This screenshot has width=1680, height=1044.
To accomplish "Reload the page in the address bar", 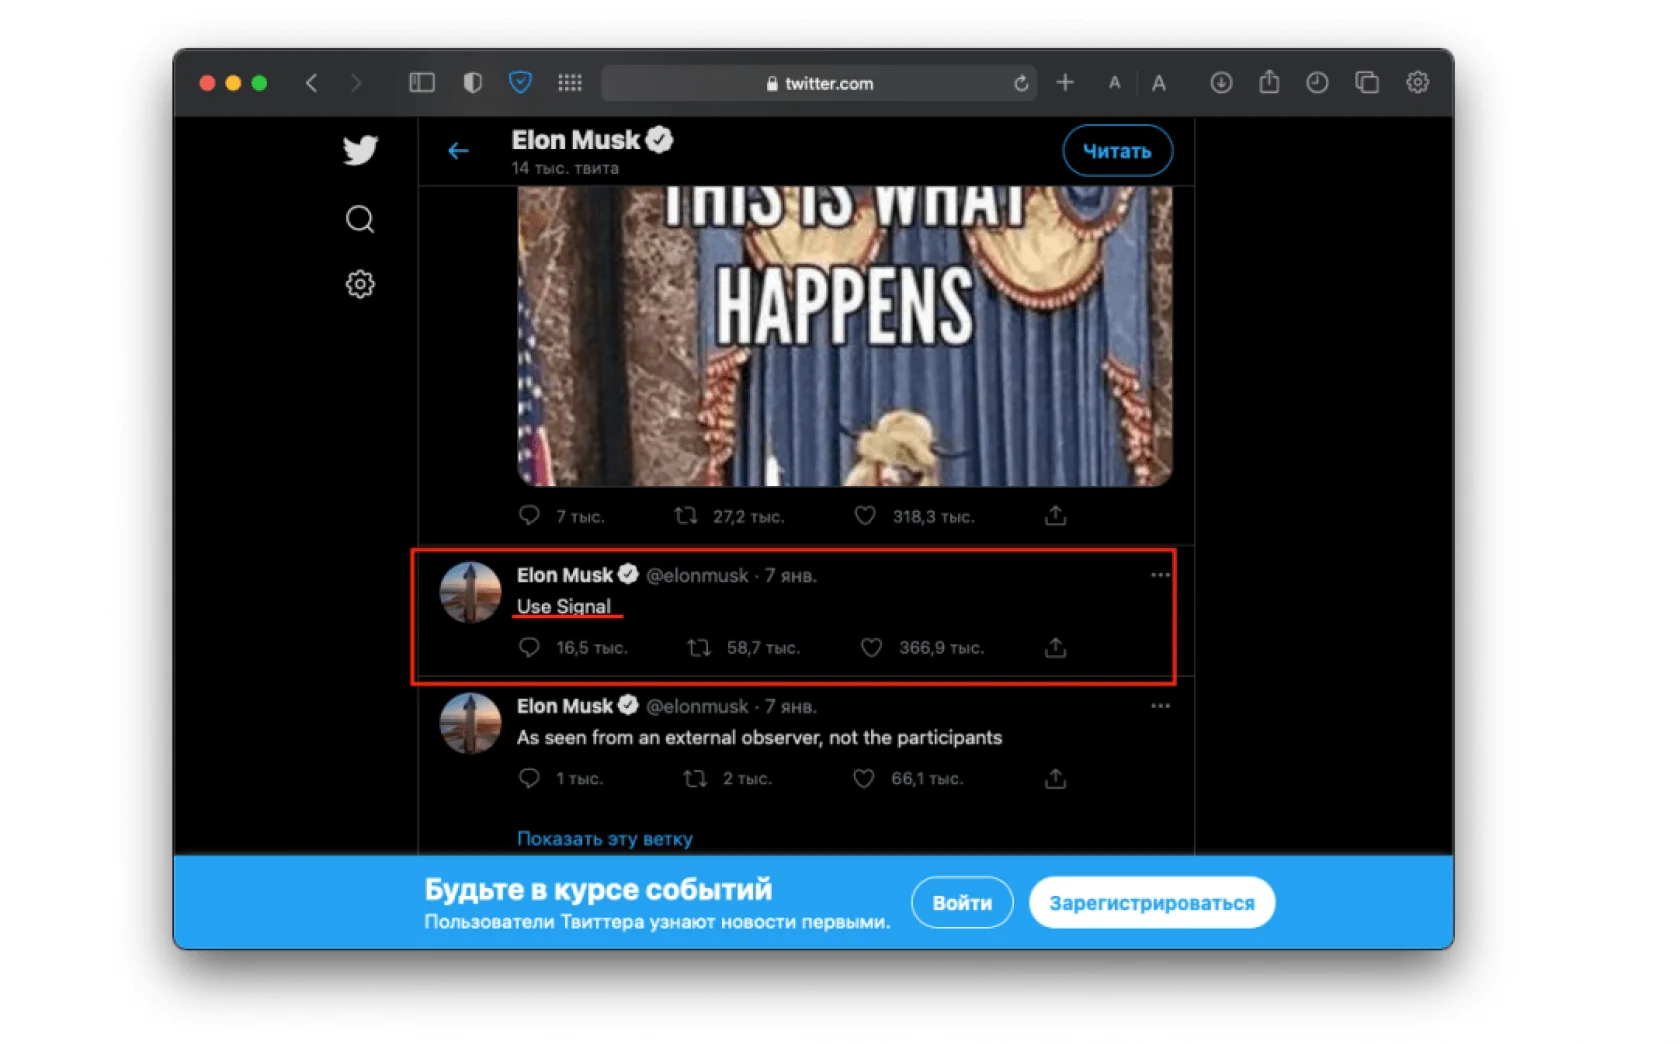I will 1021,83.
